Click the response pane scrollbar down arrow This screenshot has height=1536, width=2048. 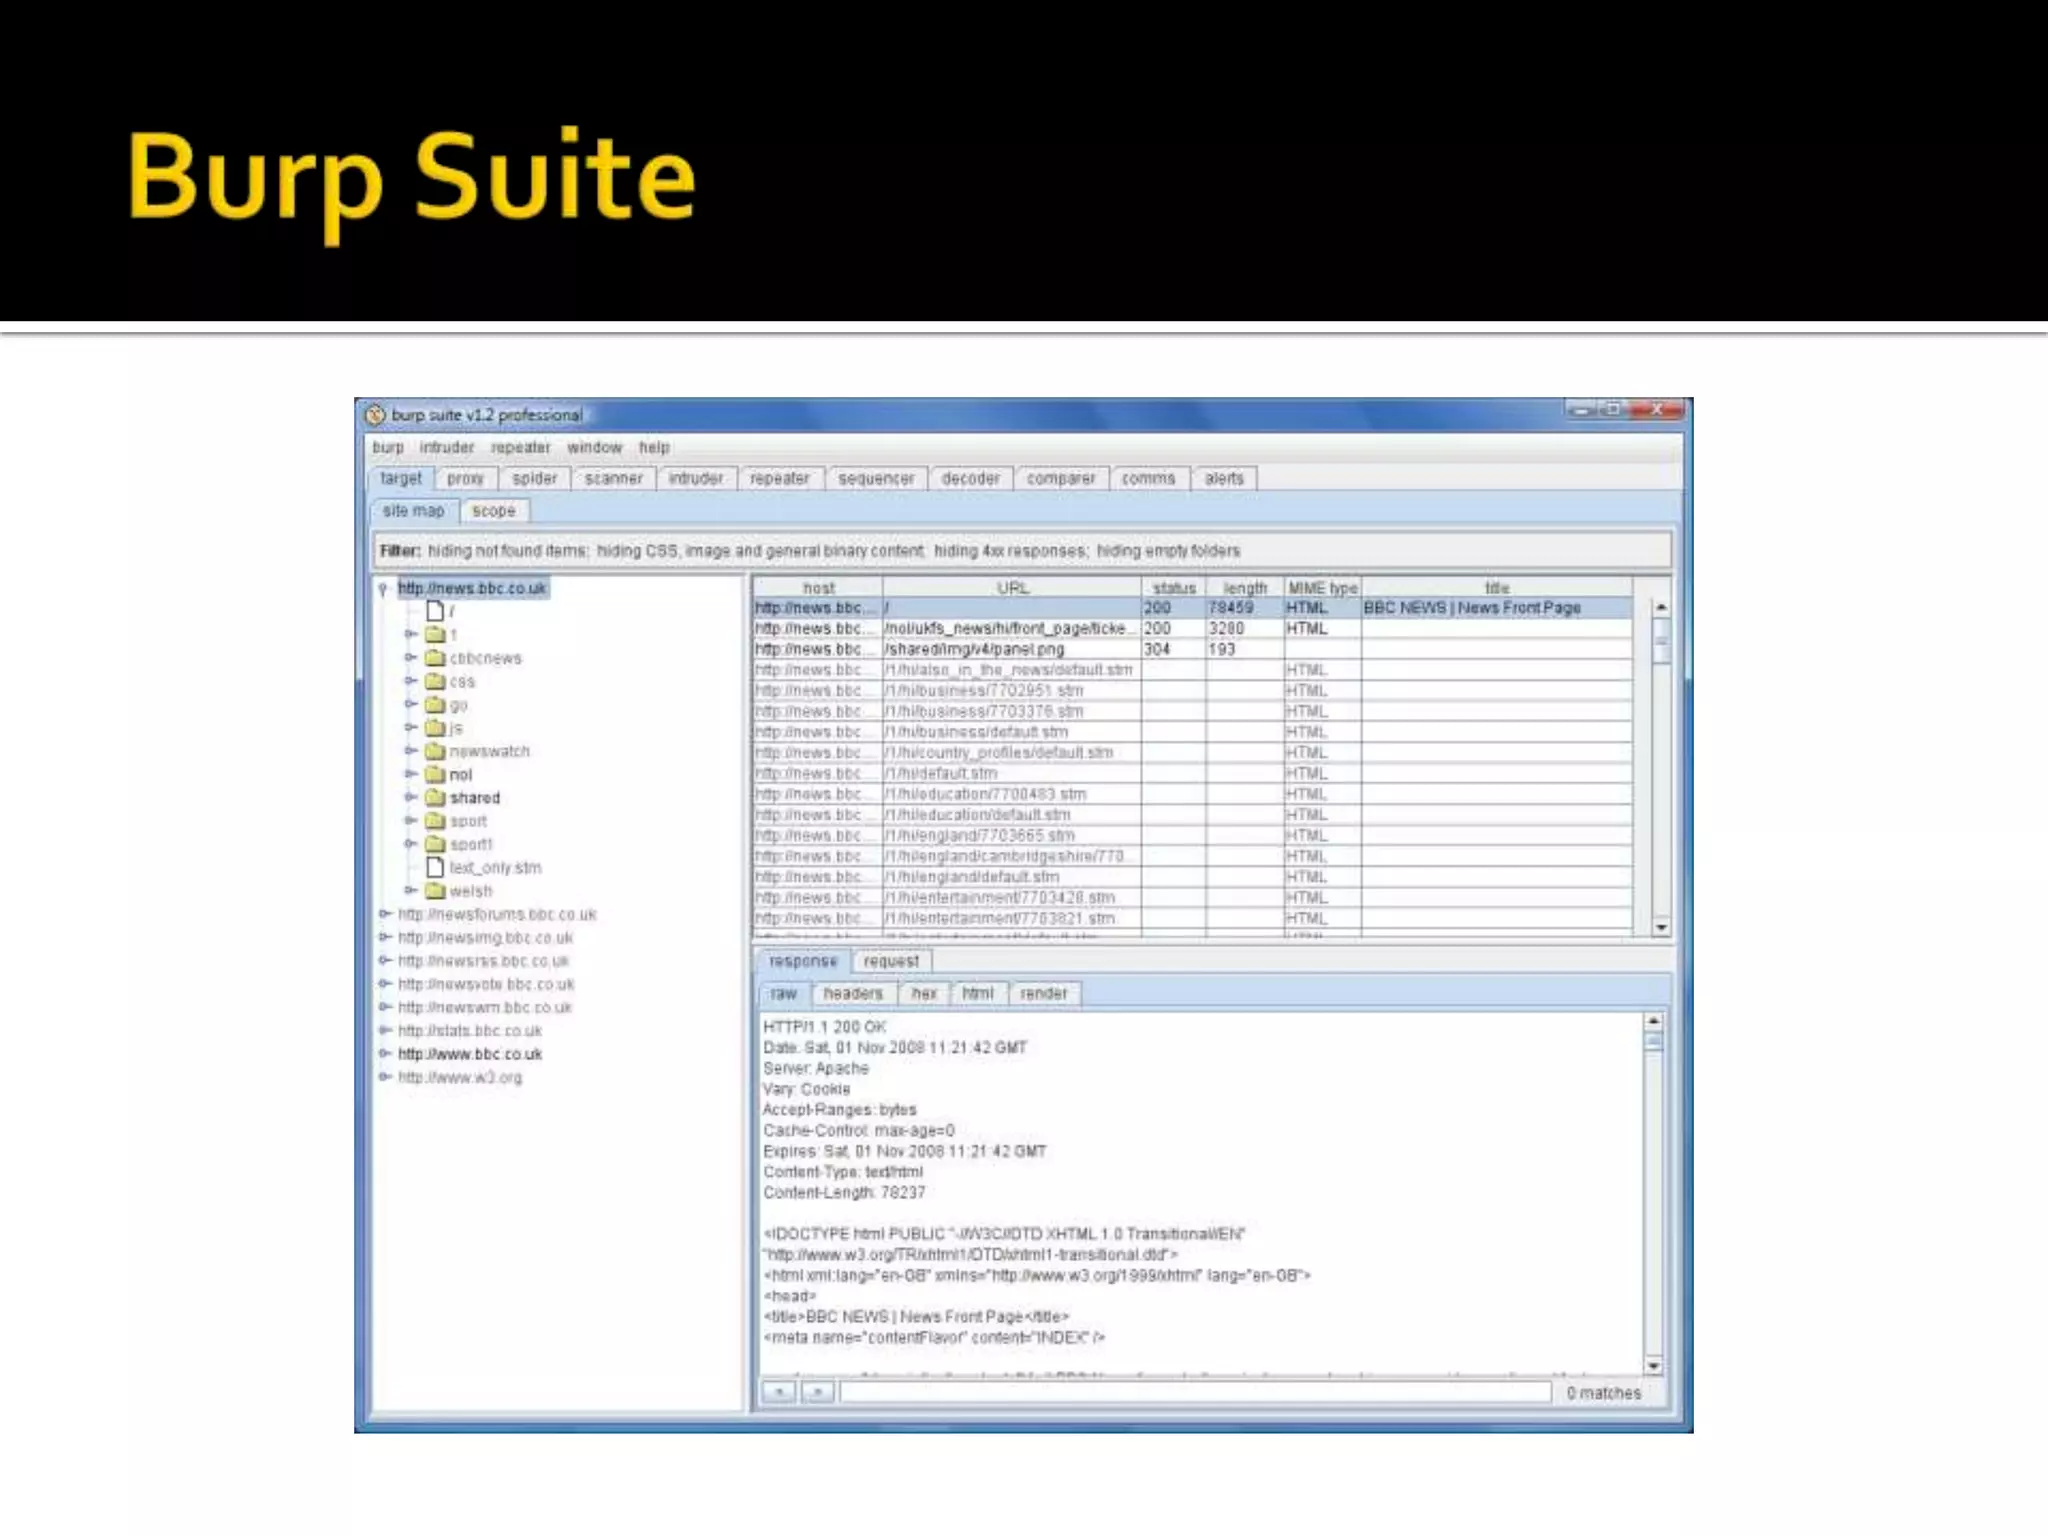[1653, 1365]
